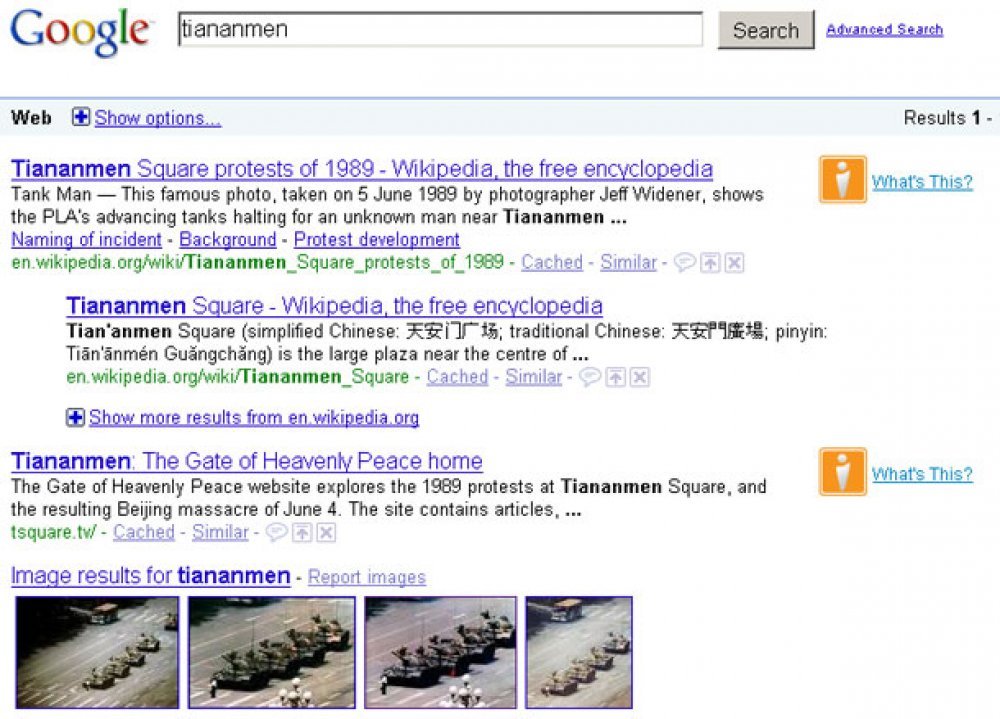Click orange info icon beside Gate of Heavenly Peace

pyautogui.click(x=842, y=471)
